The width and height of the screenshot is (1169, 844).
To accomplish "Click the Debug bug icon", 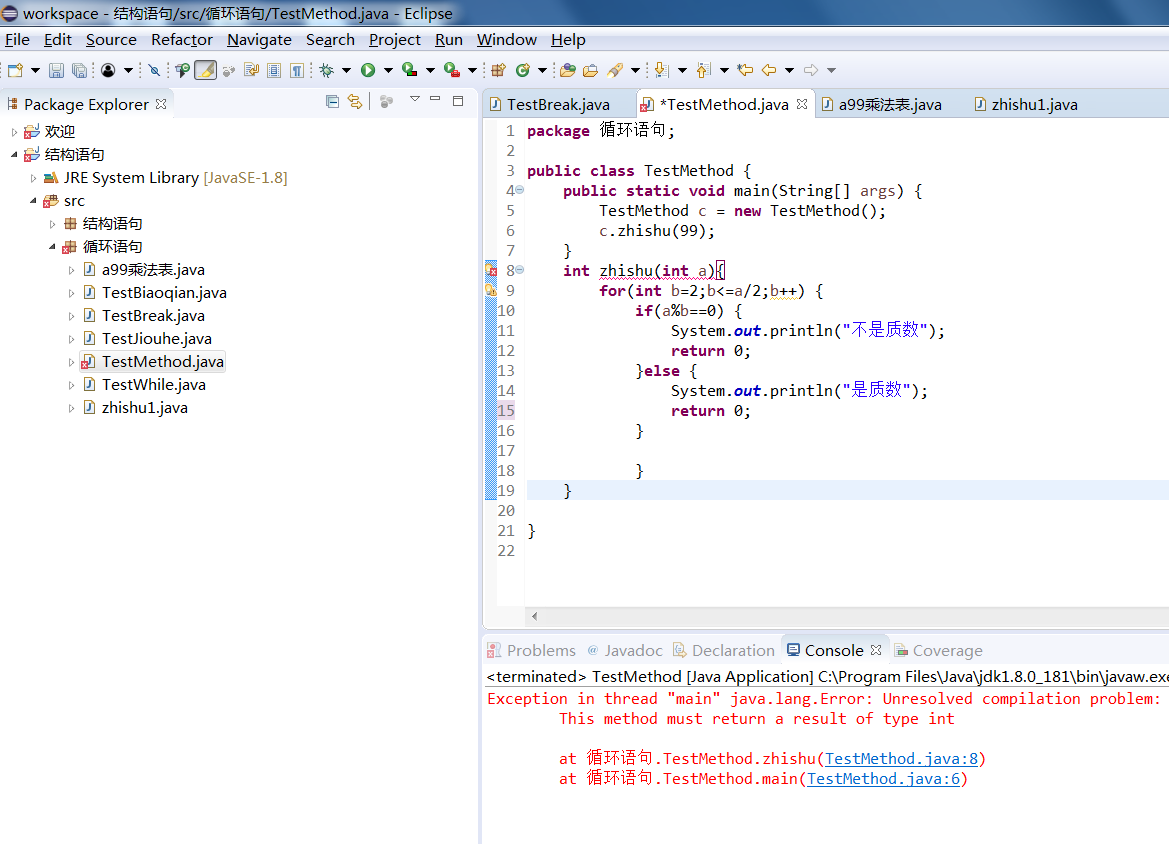I will (x=326, y=70).
